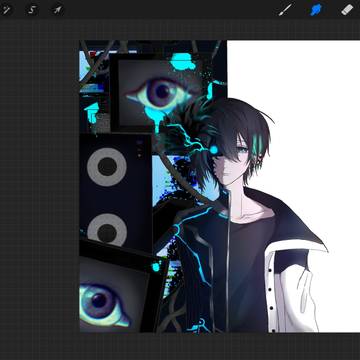360x360 pixels.
Task: Tap the character's glowing cyan eye on canvas
Action: click(214, 150)
